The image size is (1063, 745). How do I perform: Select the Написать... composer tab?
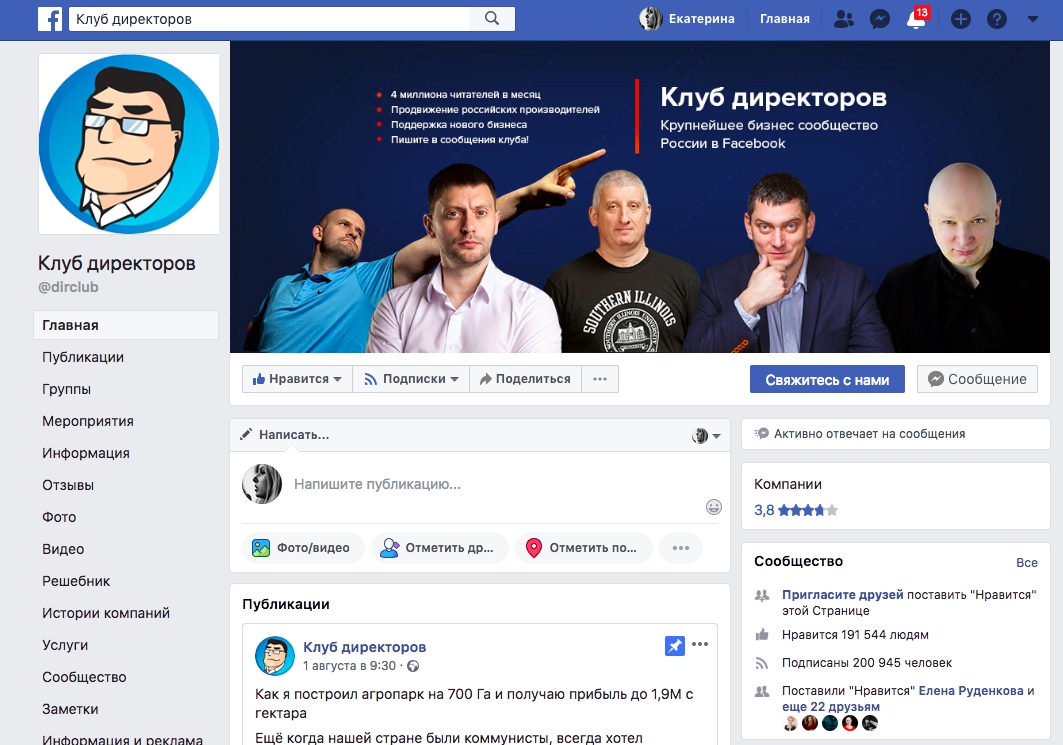tap(285, 435)
